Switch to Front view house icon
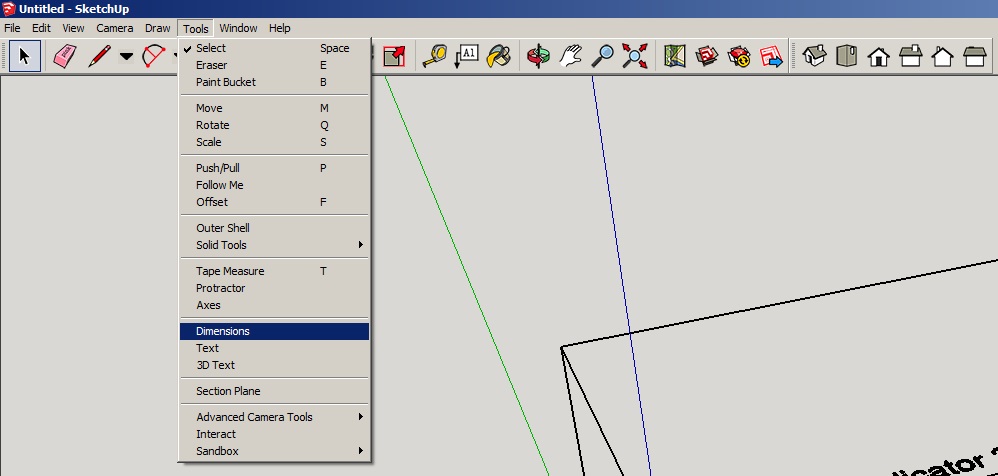 879,56
